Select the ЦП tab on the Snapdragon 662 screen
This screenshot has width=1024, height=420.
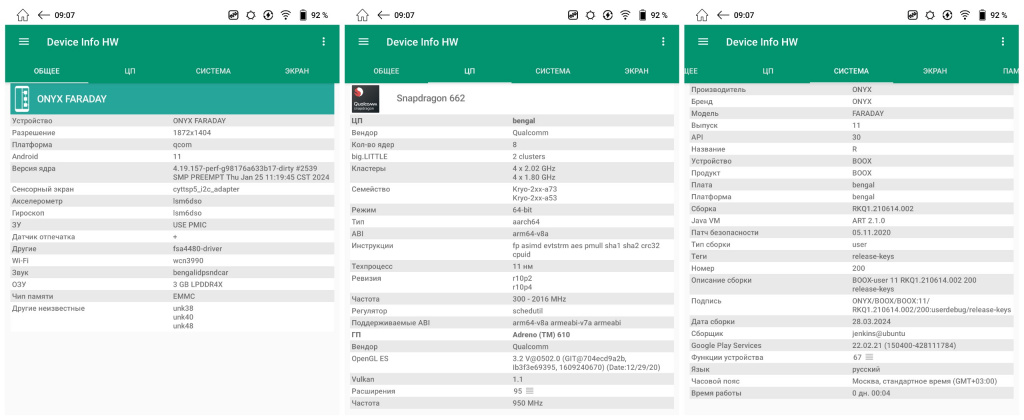click(470, 71)
